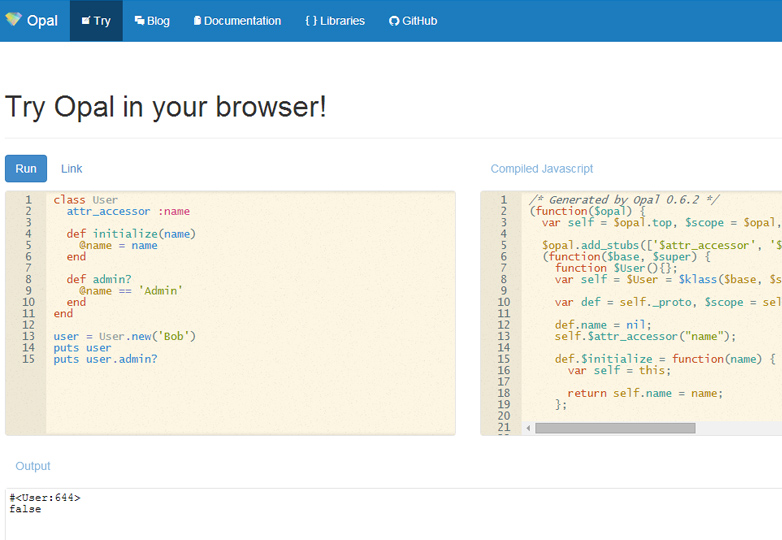Click the horizontal scrollbar thumb in compiled pane
Screen dimensions: 782x540
pyautogui.click(x=615, y=428)
